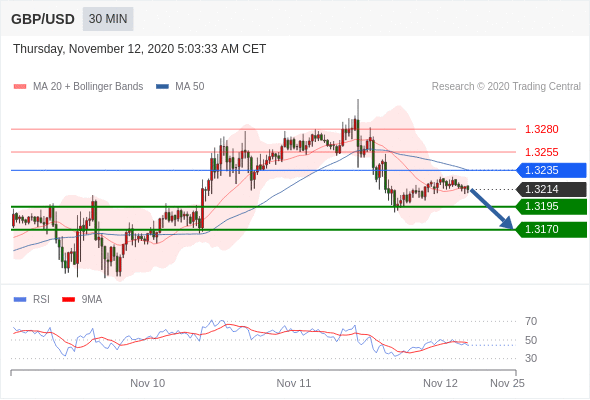Click the MA 50 blue legend swatch
Image resolution: width=590 pixels, height=400 pixels.
[x=162, y=87]
